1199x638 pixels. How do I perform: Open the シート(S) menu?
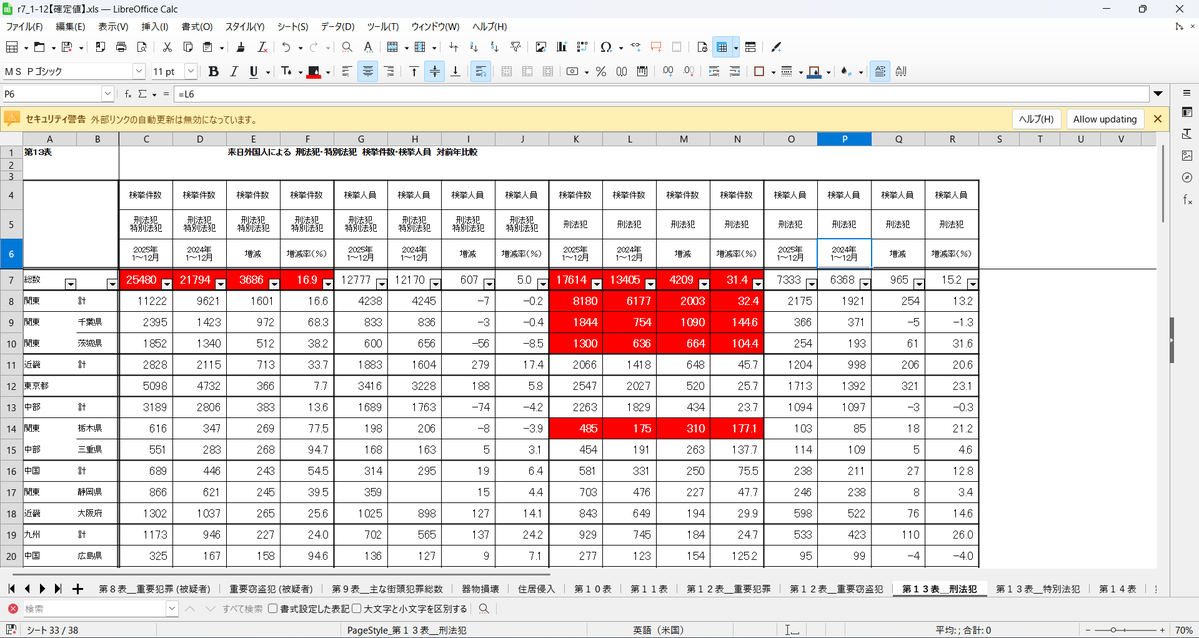[292, 27]
